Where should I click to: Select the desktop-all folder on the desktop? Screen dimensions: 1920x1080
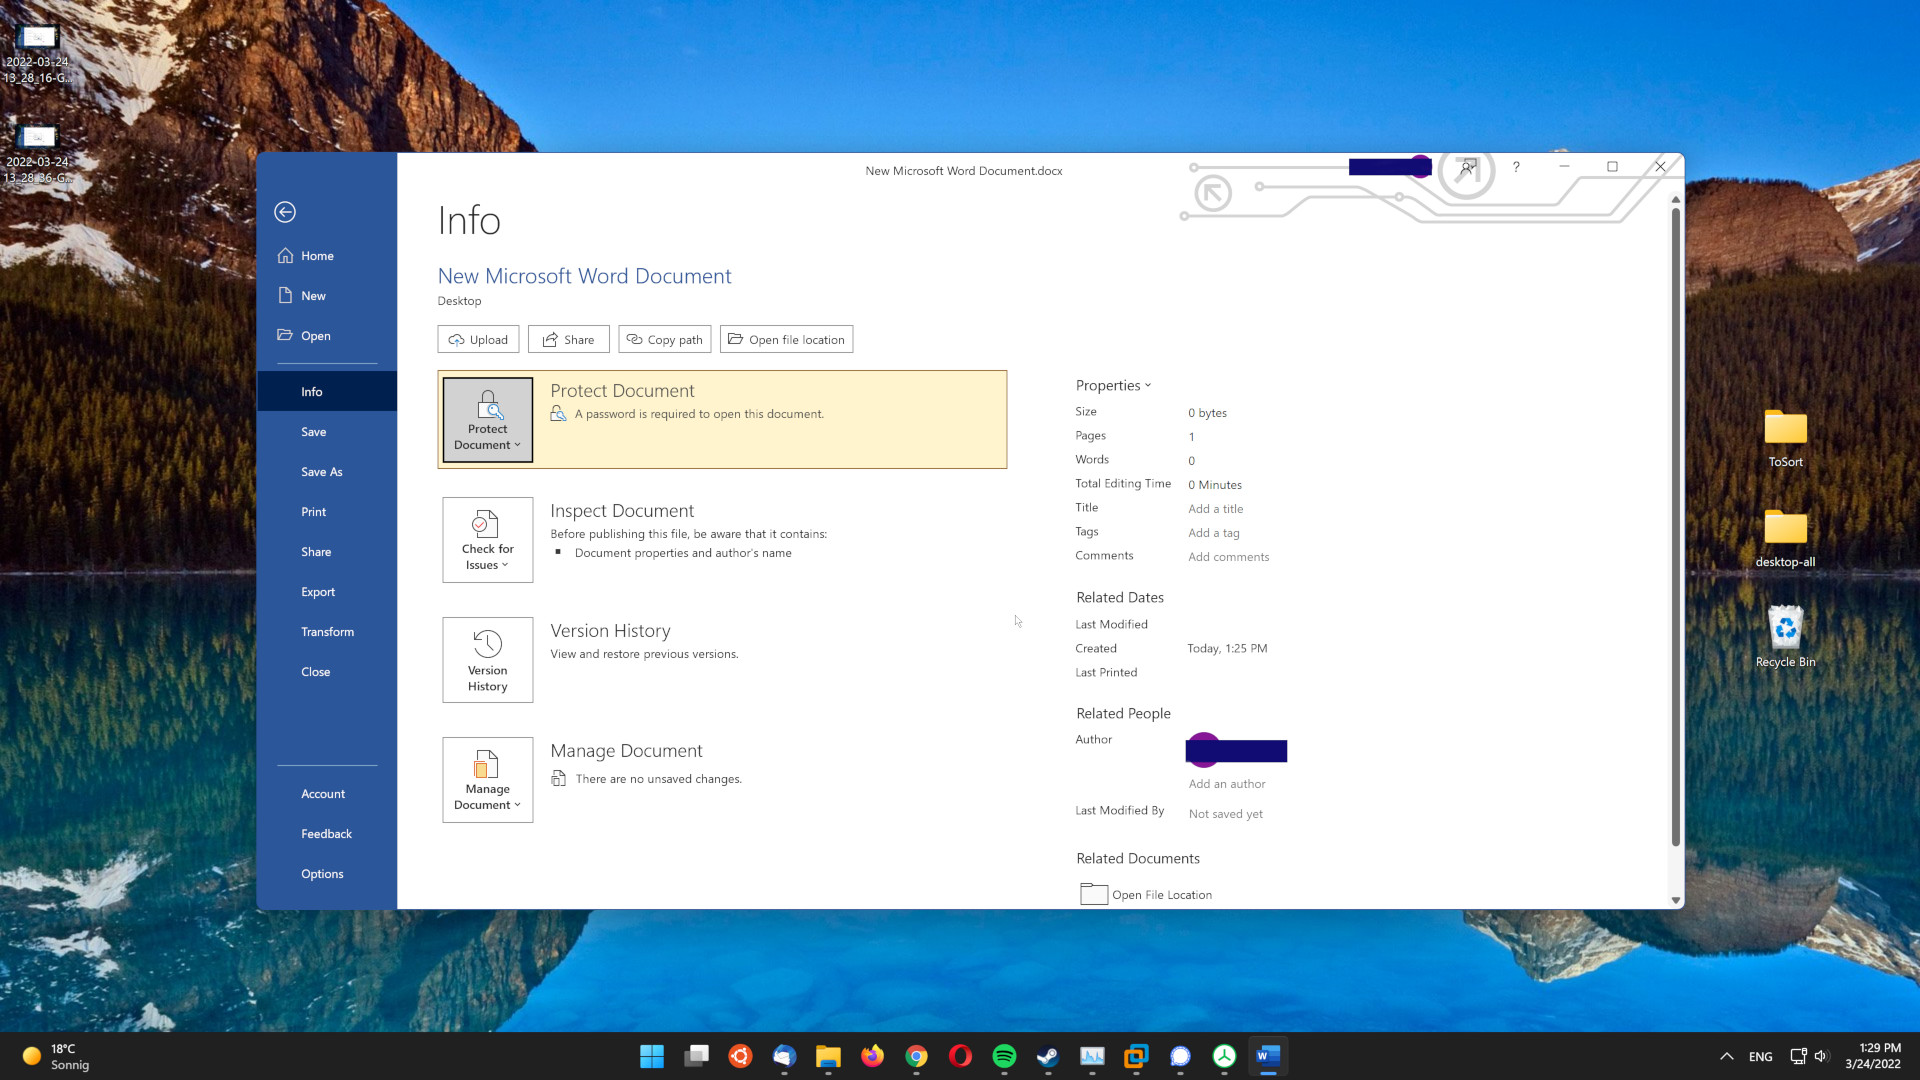tap(1785, 539)
